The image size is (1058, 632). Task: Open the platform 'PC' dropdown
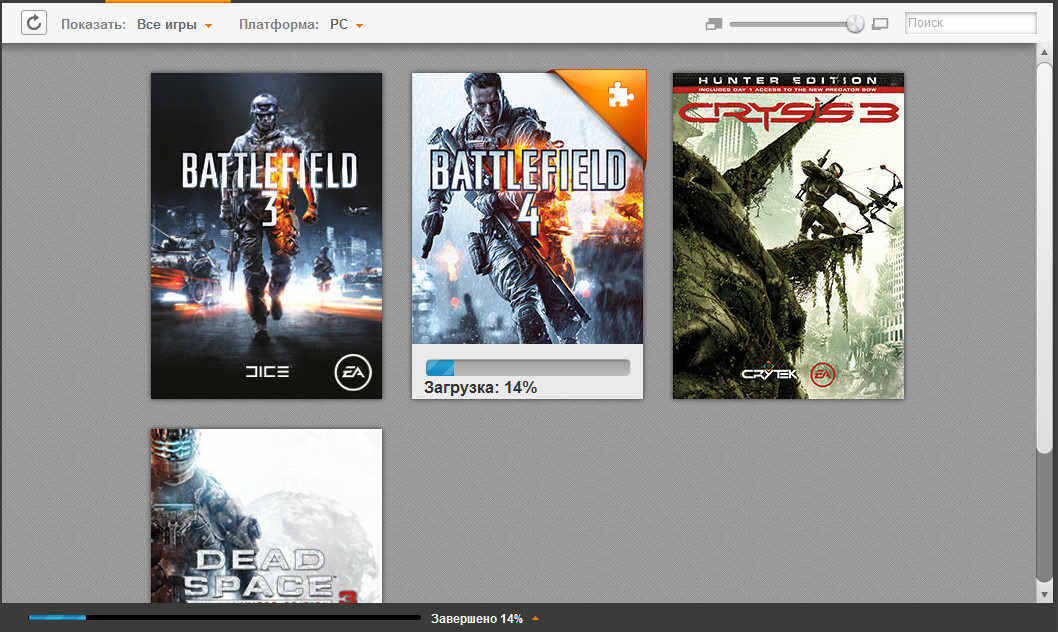pyautogui.click(x=346, y=25)
